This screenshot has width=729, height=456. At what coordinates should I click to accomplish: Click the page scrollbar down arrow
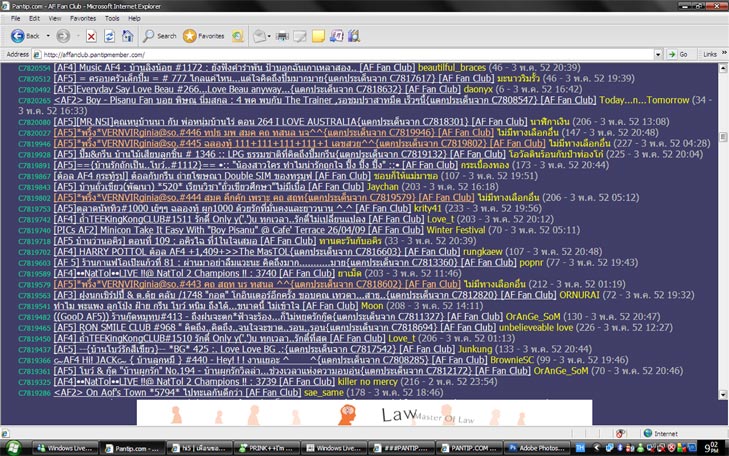(723, 394)
